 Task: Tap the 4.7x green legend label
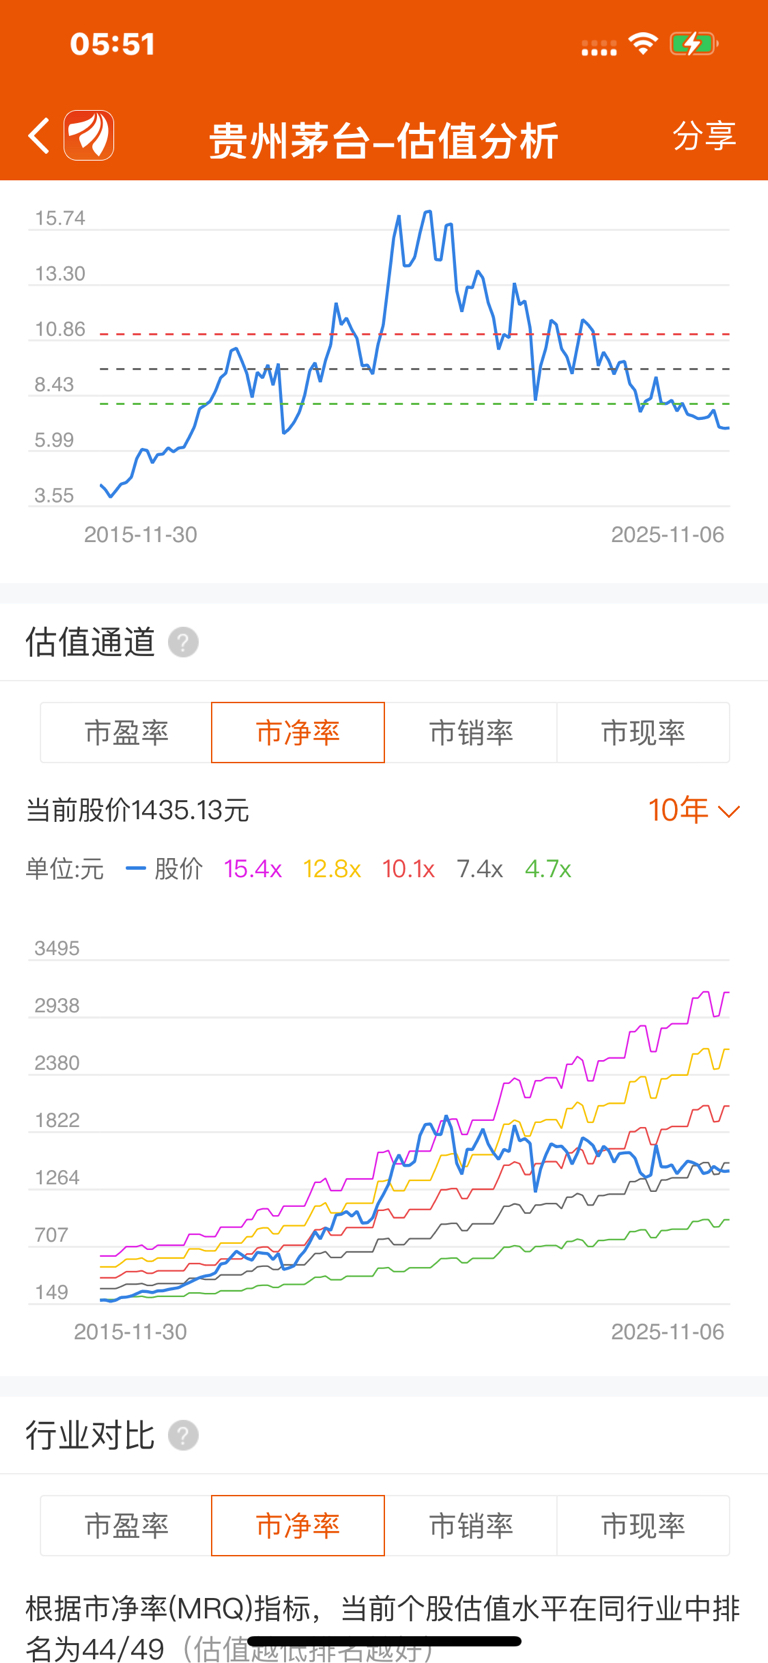(547, 869)
